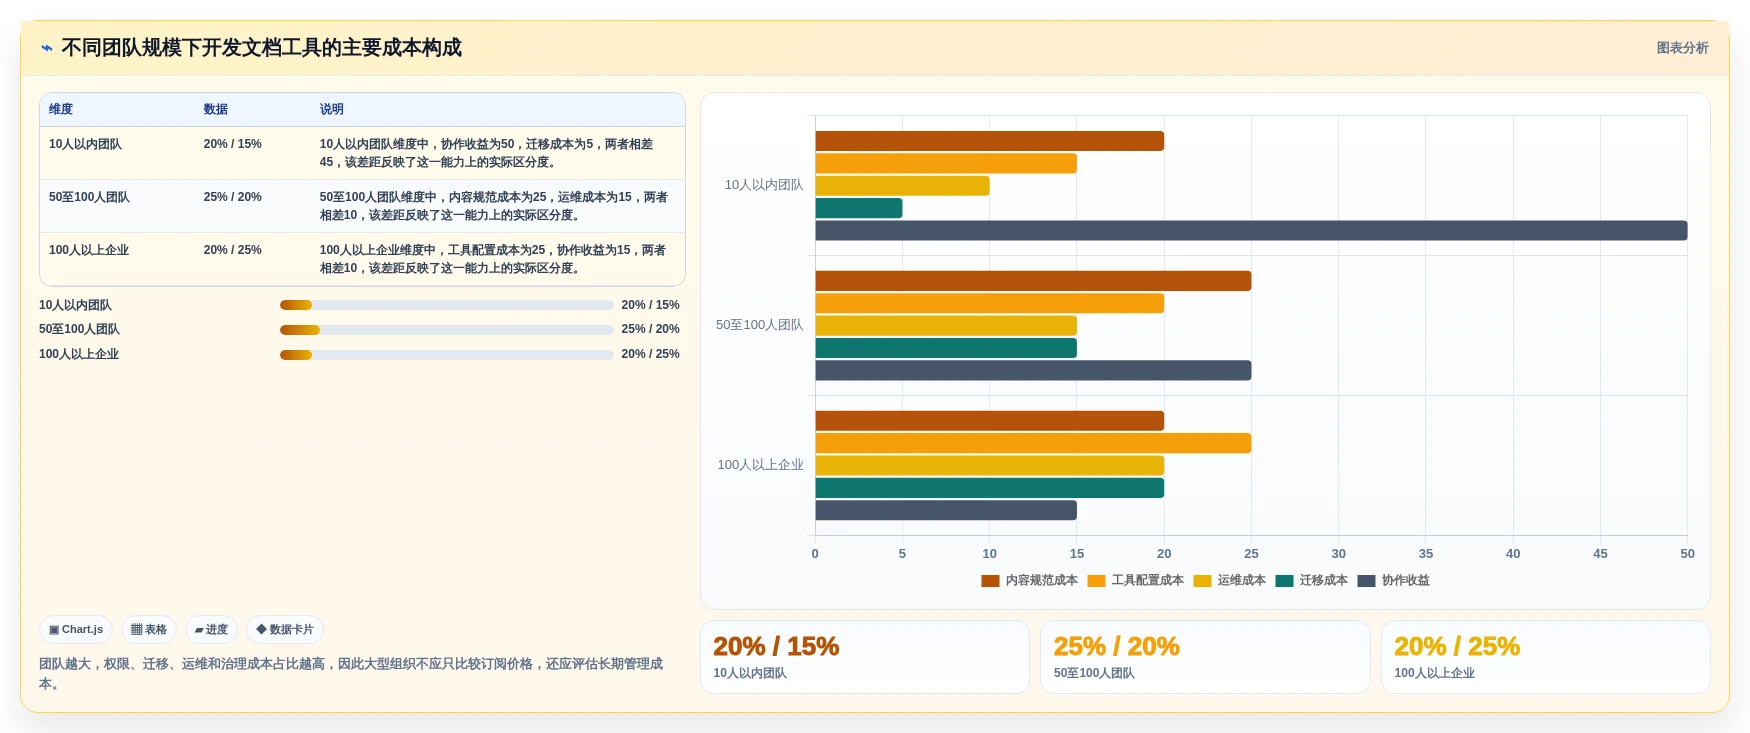Select the 进度 tag chip
The height and width of the screenshot is (733, 1750).
click(x=211, y=629)
